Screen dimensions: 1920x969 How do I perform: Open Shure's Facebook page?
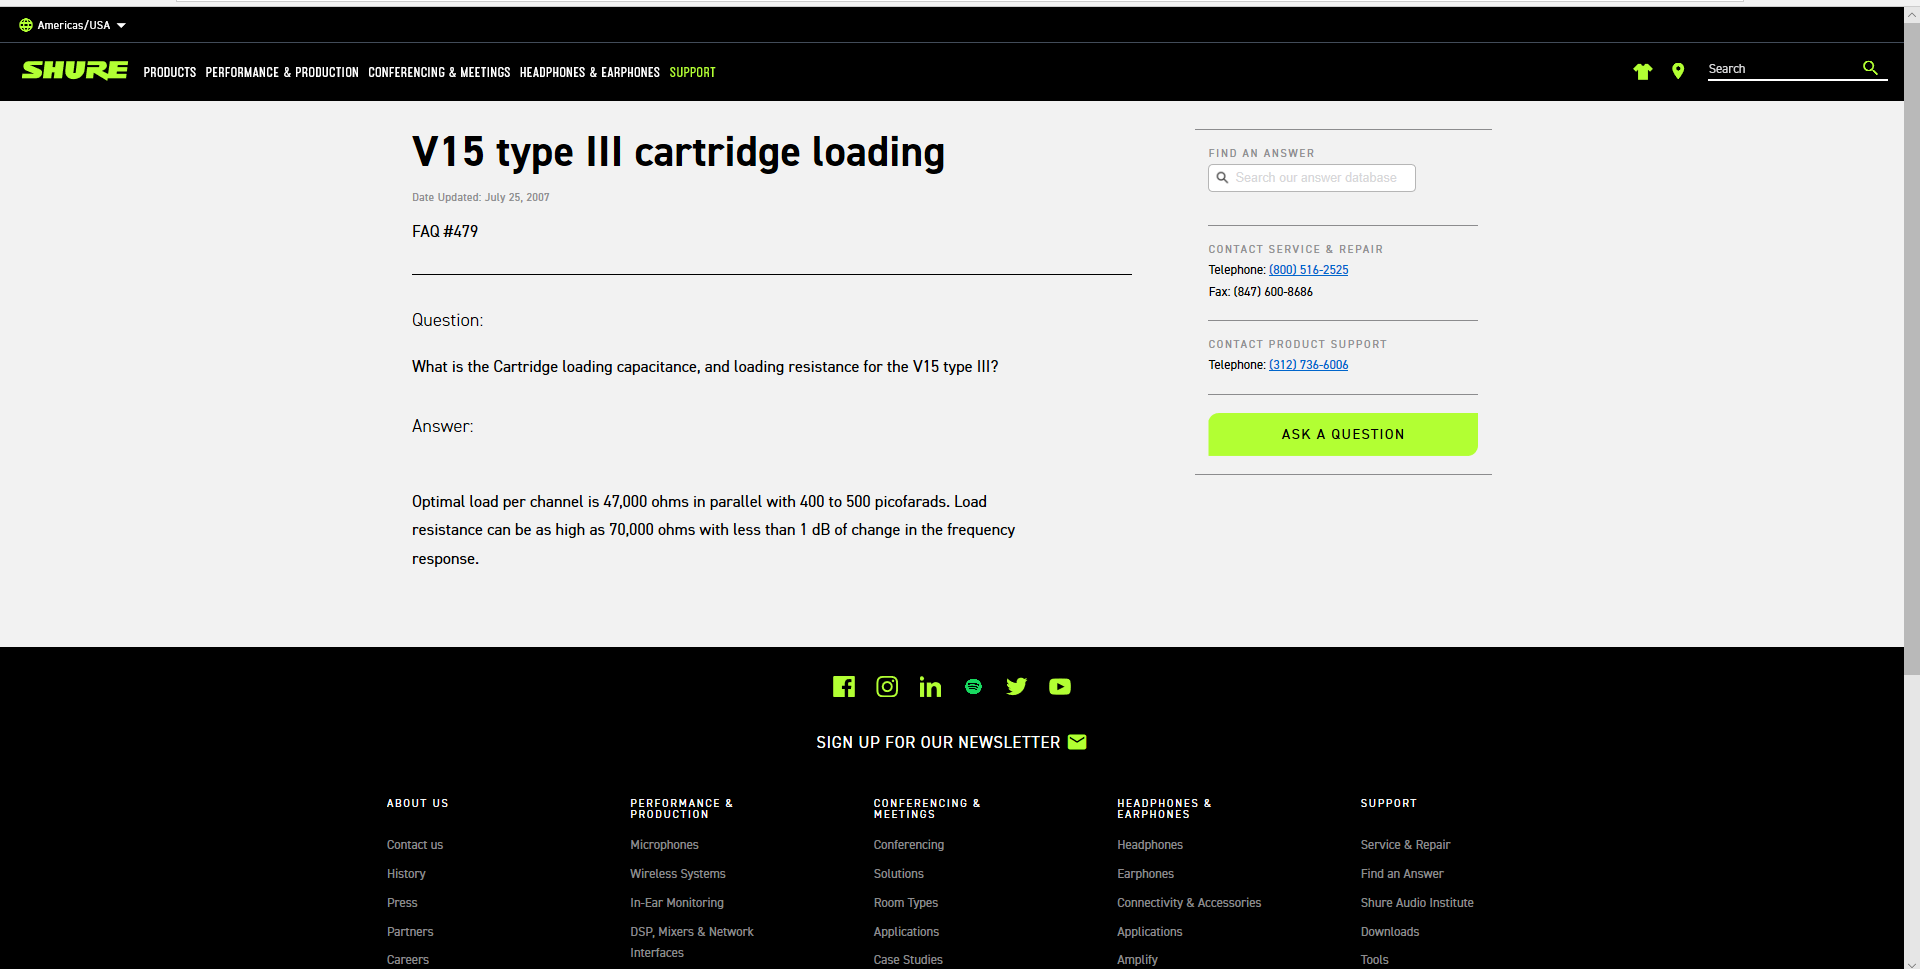coord(844,686)
